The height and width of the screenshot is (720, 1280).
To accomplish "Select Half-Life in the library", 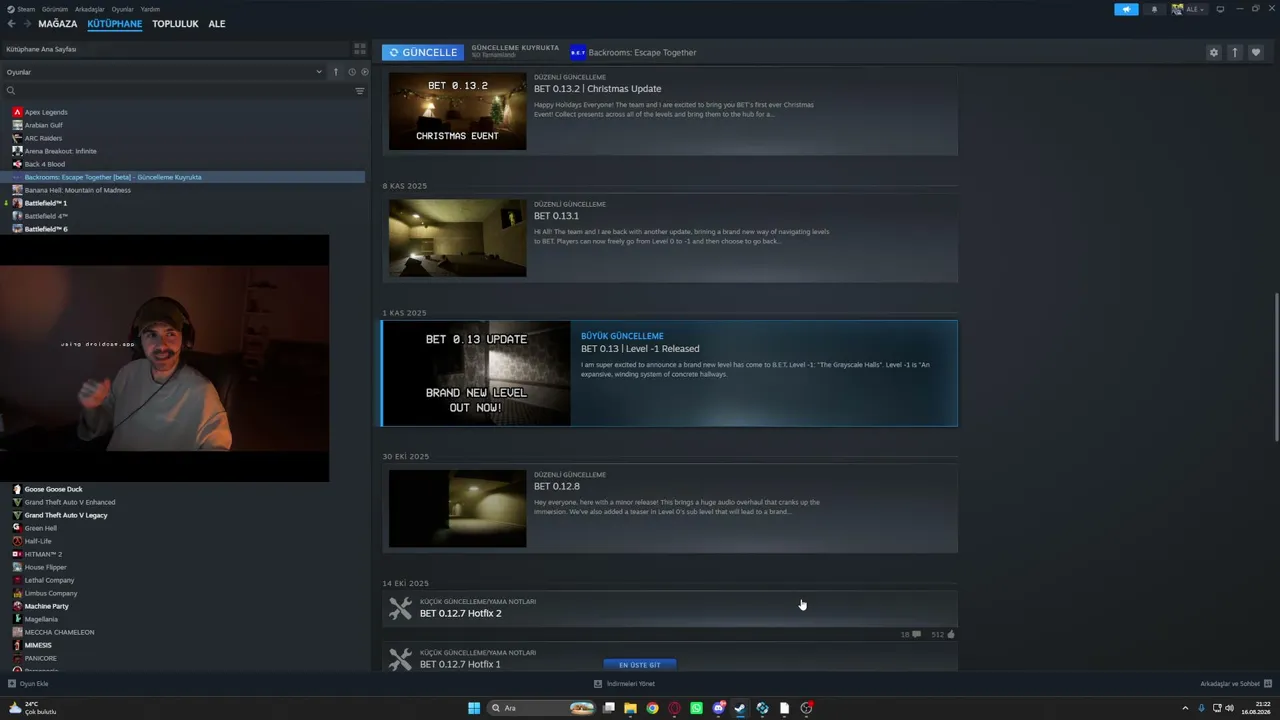I will point(38,541).
